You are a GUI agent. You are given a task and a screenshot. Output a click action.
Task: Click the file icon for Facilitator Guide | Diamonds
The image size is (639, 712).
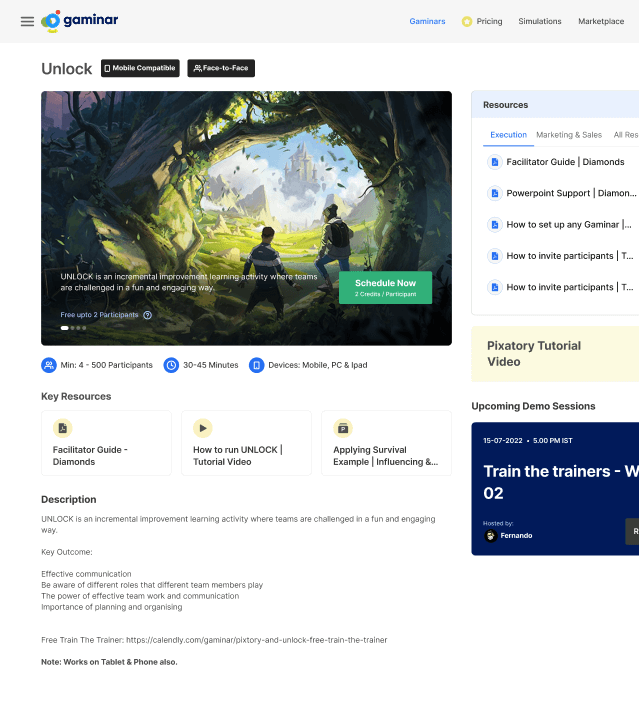(495, 162)
